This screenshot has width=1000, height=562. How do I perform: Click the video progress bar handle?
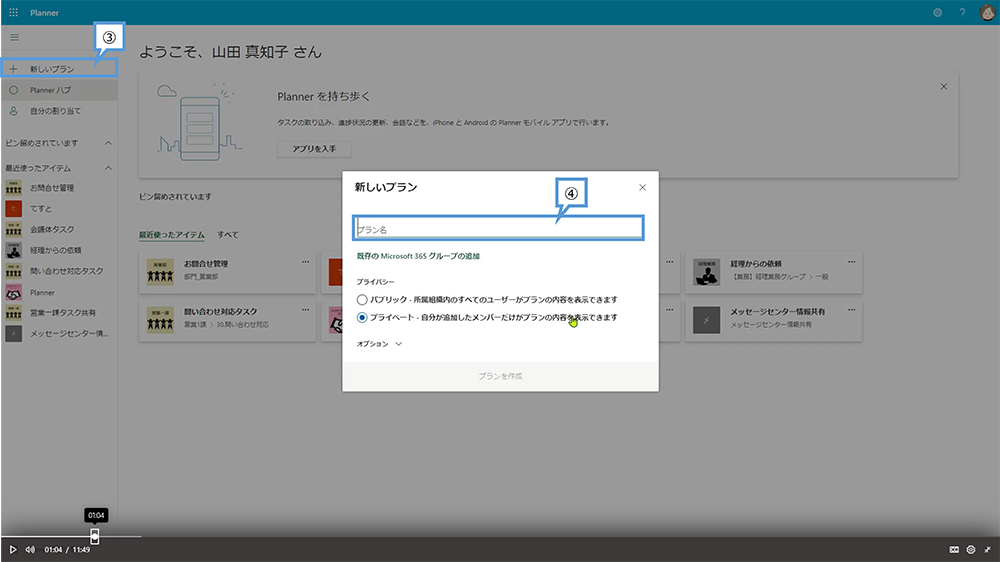pos(94,536)
